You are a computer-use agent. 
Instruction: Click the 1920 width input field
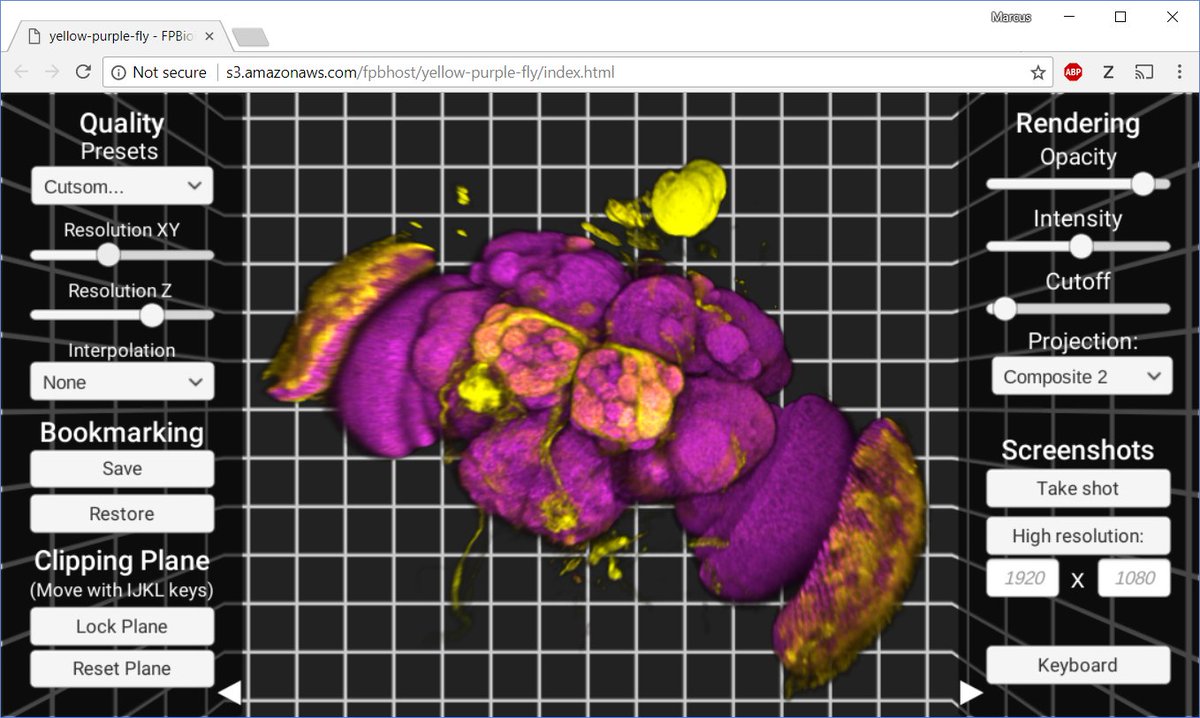tap(1023, 578)
